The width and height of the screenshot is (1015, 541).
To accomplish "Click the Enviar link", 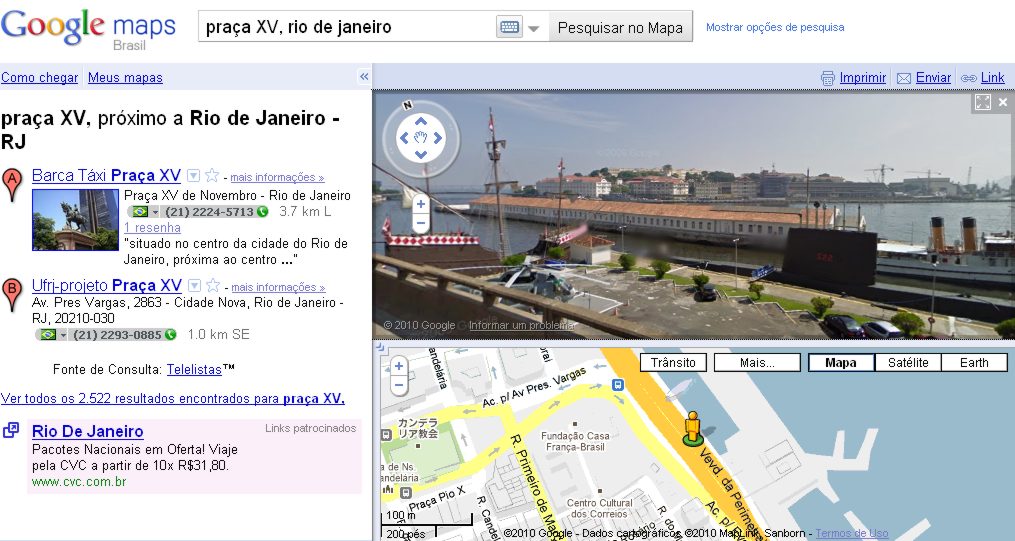I will (933, 78).
